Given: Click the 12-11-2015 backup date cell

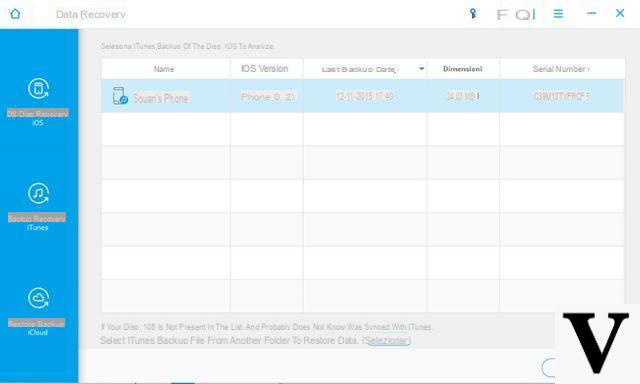Looking at the screenshot, I should [365, 97].
